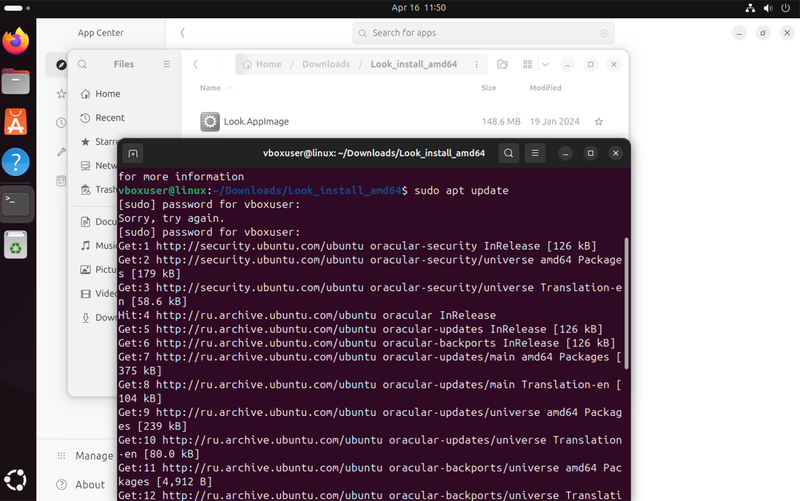
Task: Sort files by the Modified column
Action: 545,88
